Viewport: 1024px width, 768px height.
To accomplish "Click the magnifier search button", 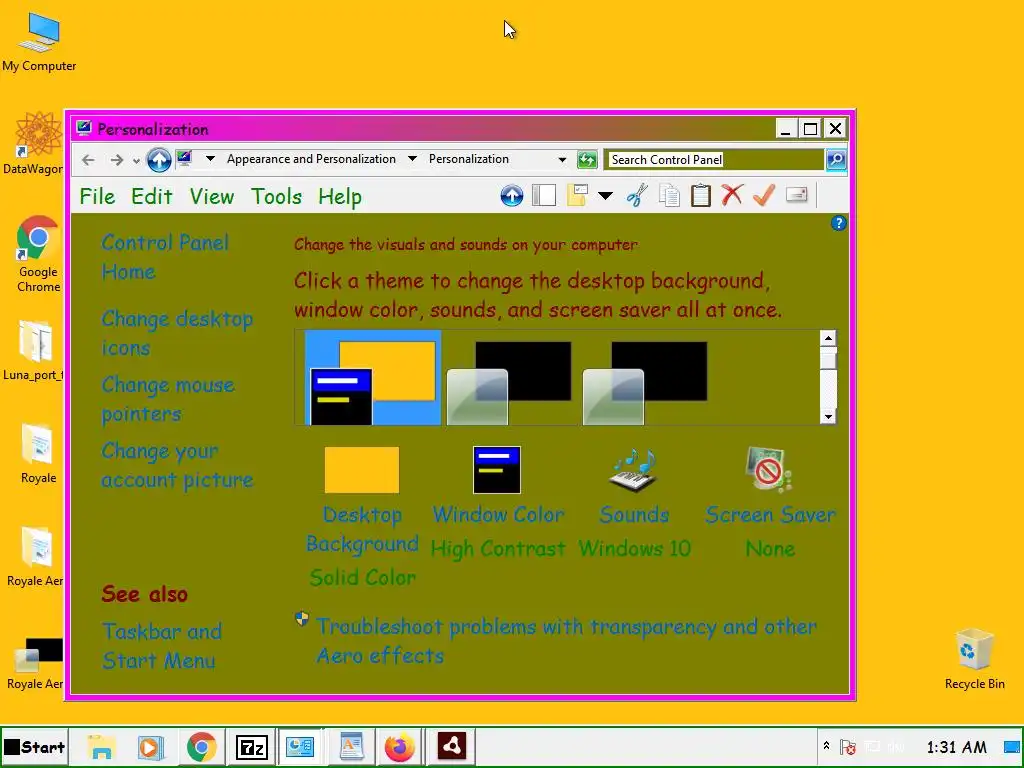I will pos(836,159).
